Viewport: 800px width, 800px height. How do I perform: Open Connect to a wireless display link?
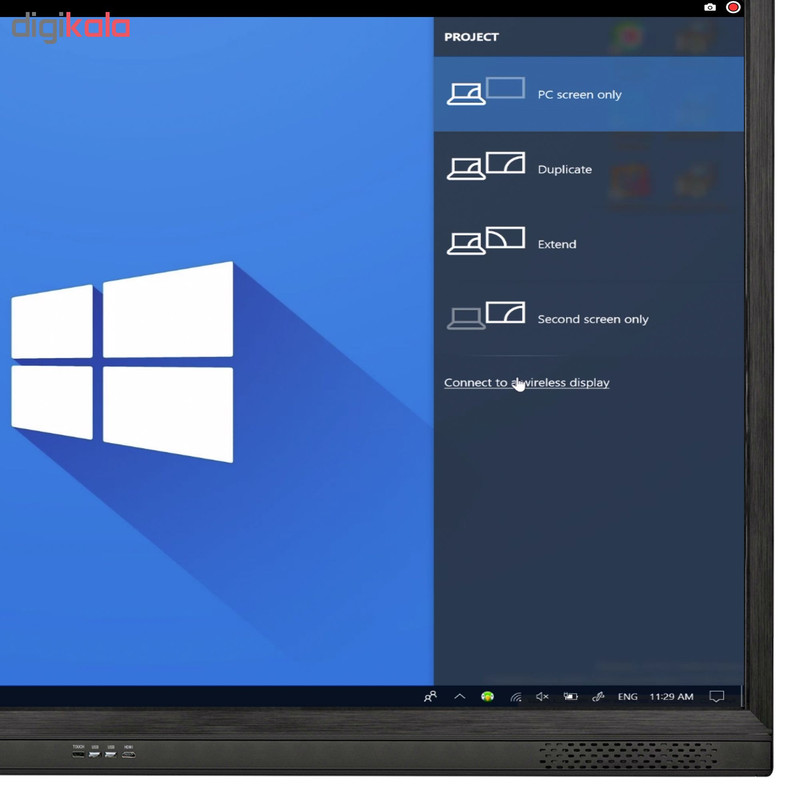(527, 383)
